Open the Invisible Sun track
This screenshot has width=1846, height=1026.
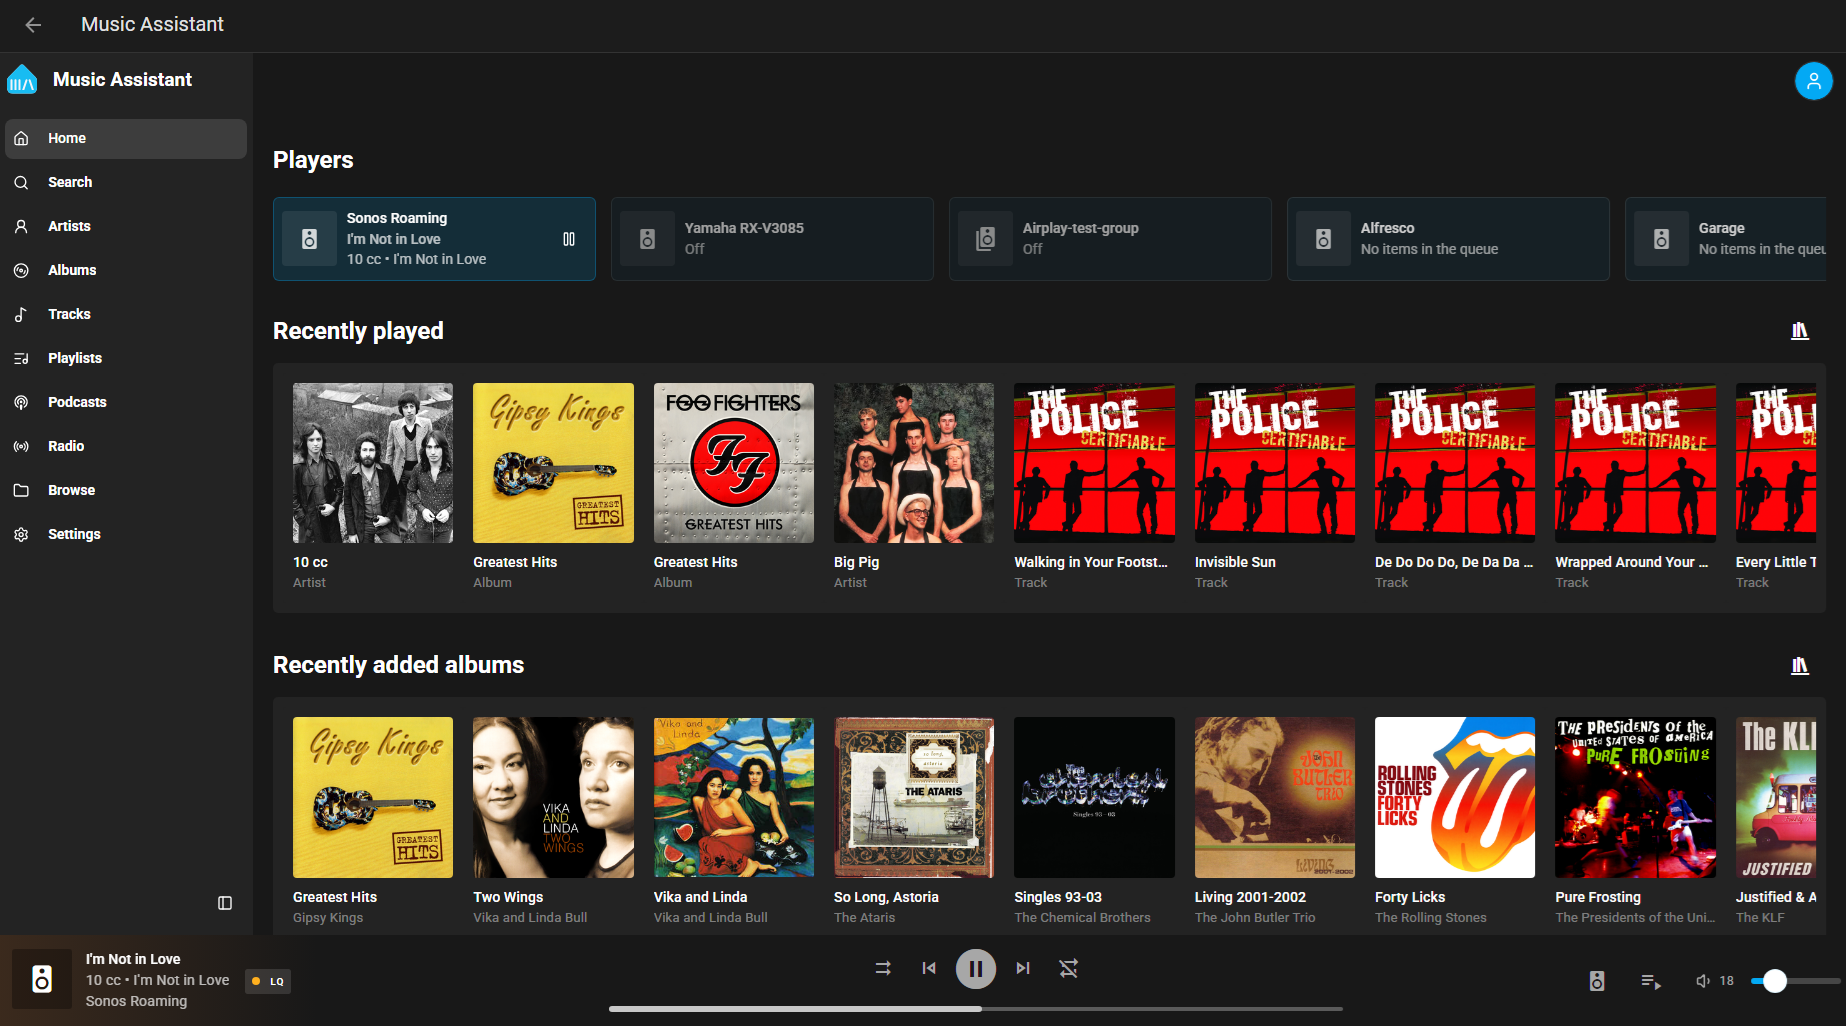(x=1275, y=463)
